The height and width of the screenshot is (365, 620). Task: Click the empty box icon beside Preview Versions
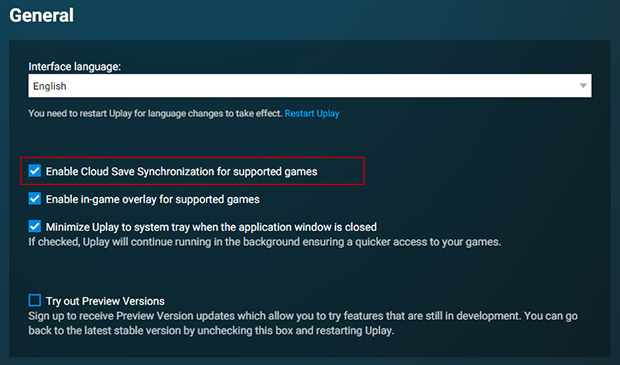pos(35,301)
